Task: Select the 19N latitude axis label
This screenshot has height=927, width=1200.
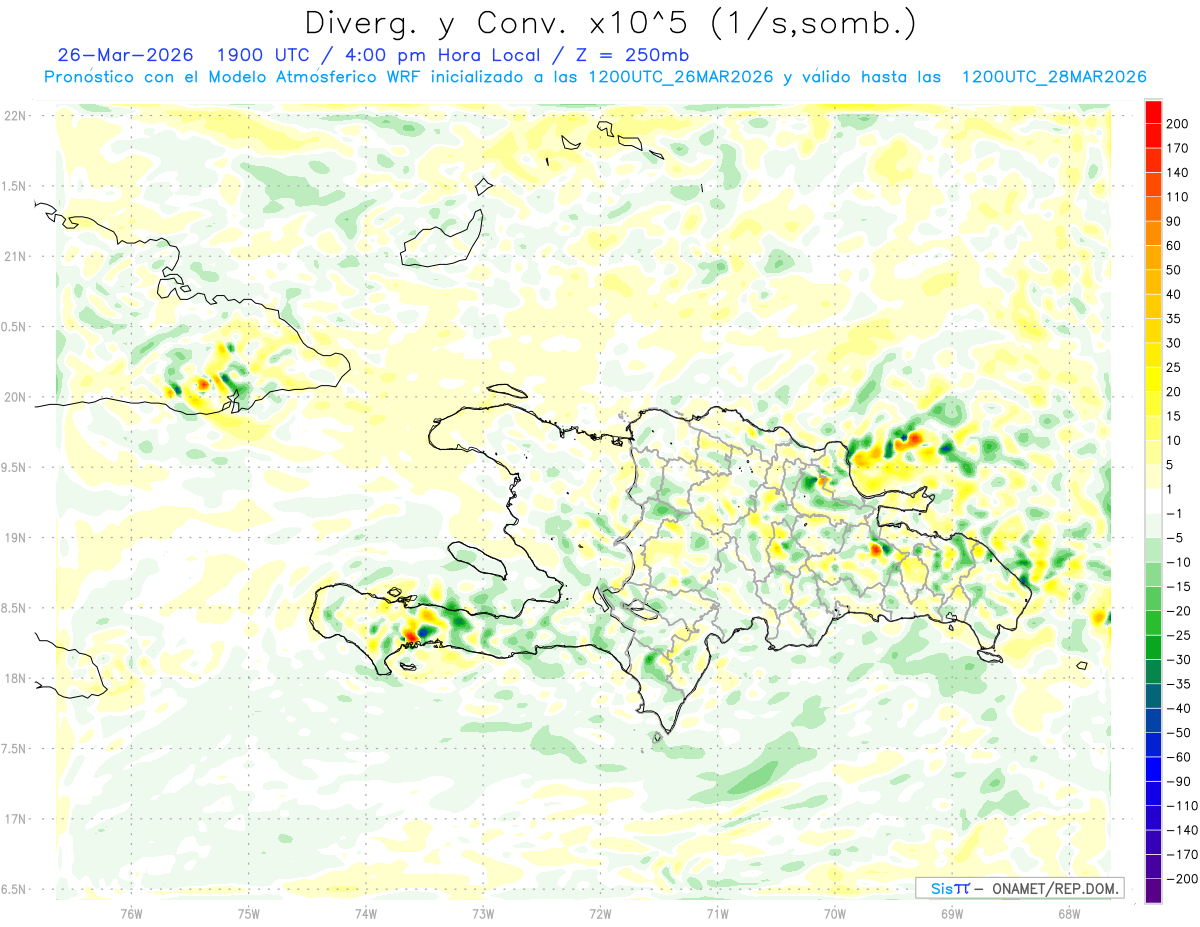Action: (14, 538)
